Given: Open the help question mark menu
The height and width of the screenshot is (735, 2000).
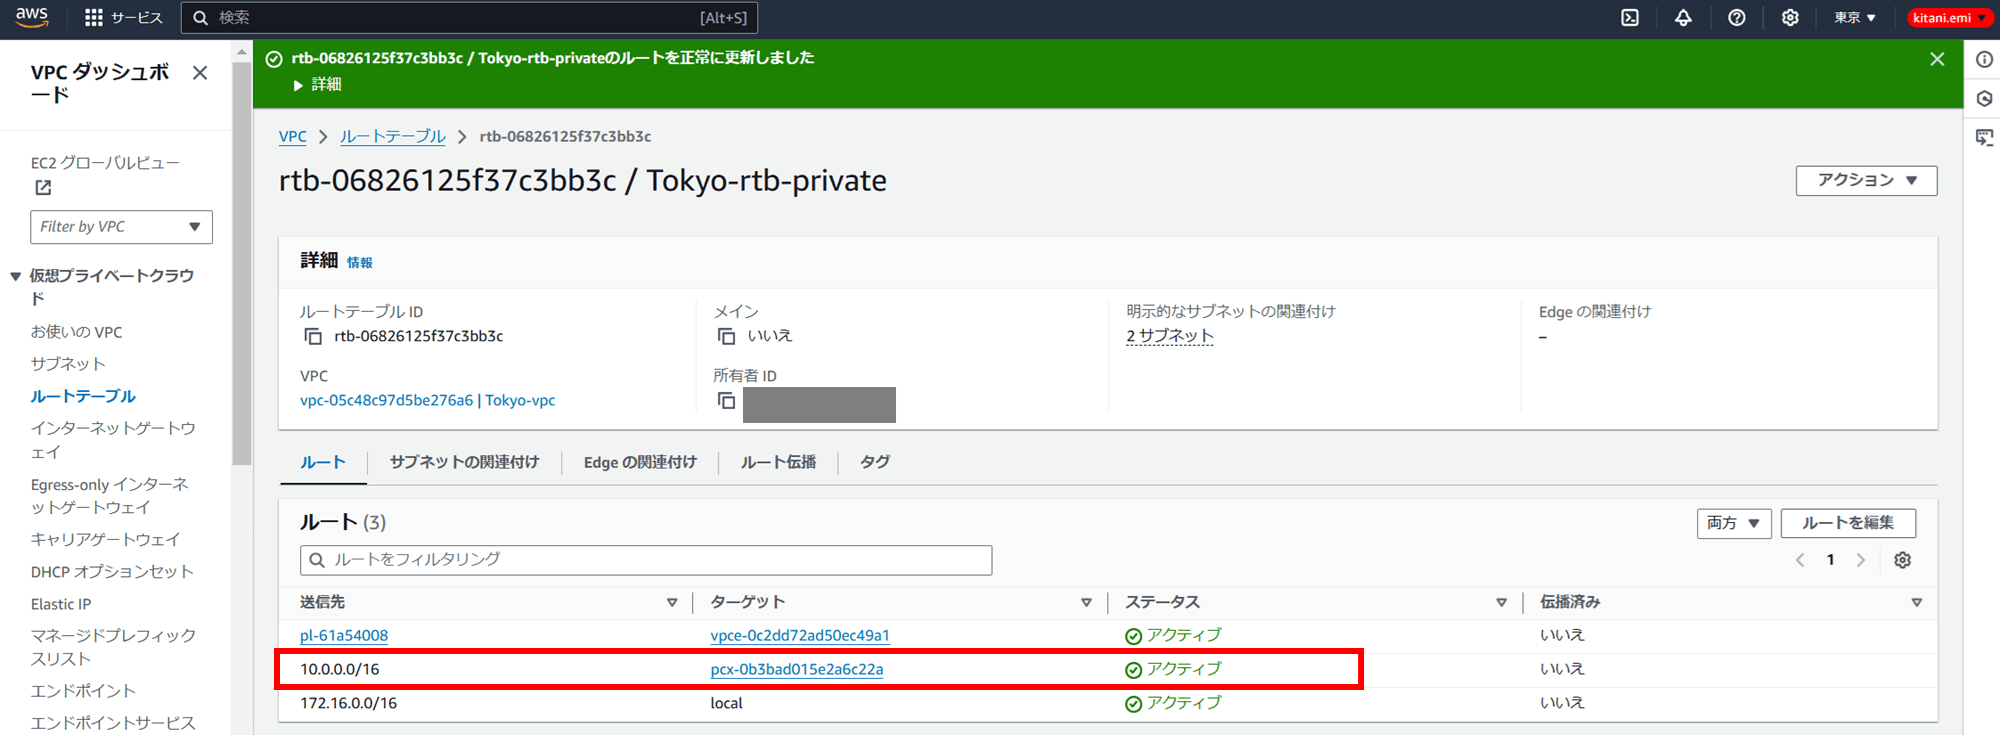Looking at the screenshot, I should 1737,18.
